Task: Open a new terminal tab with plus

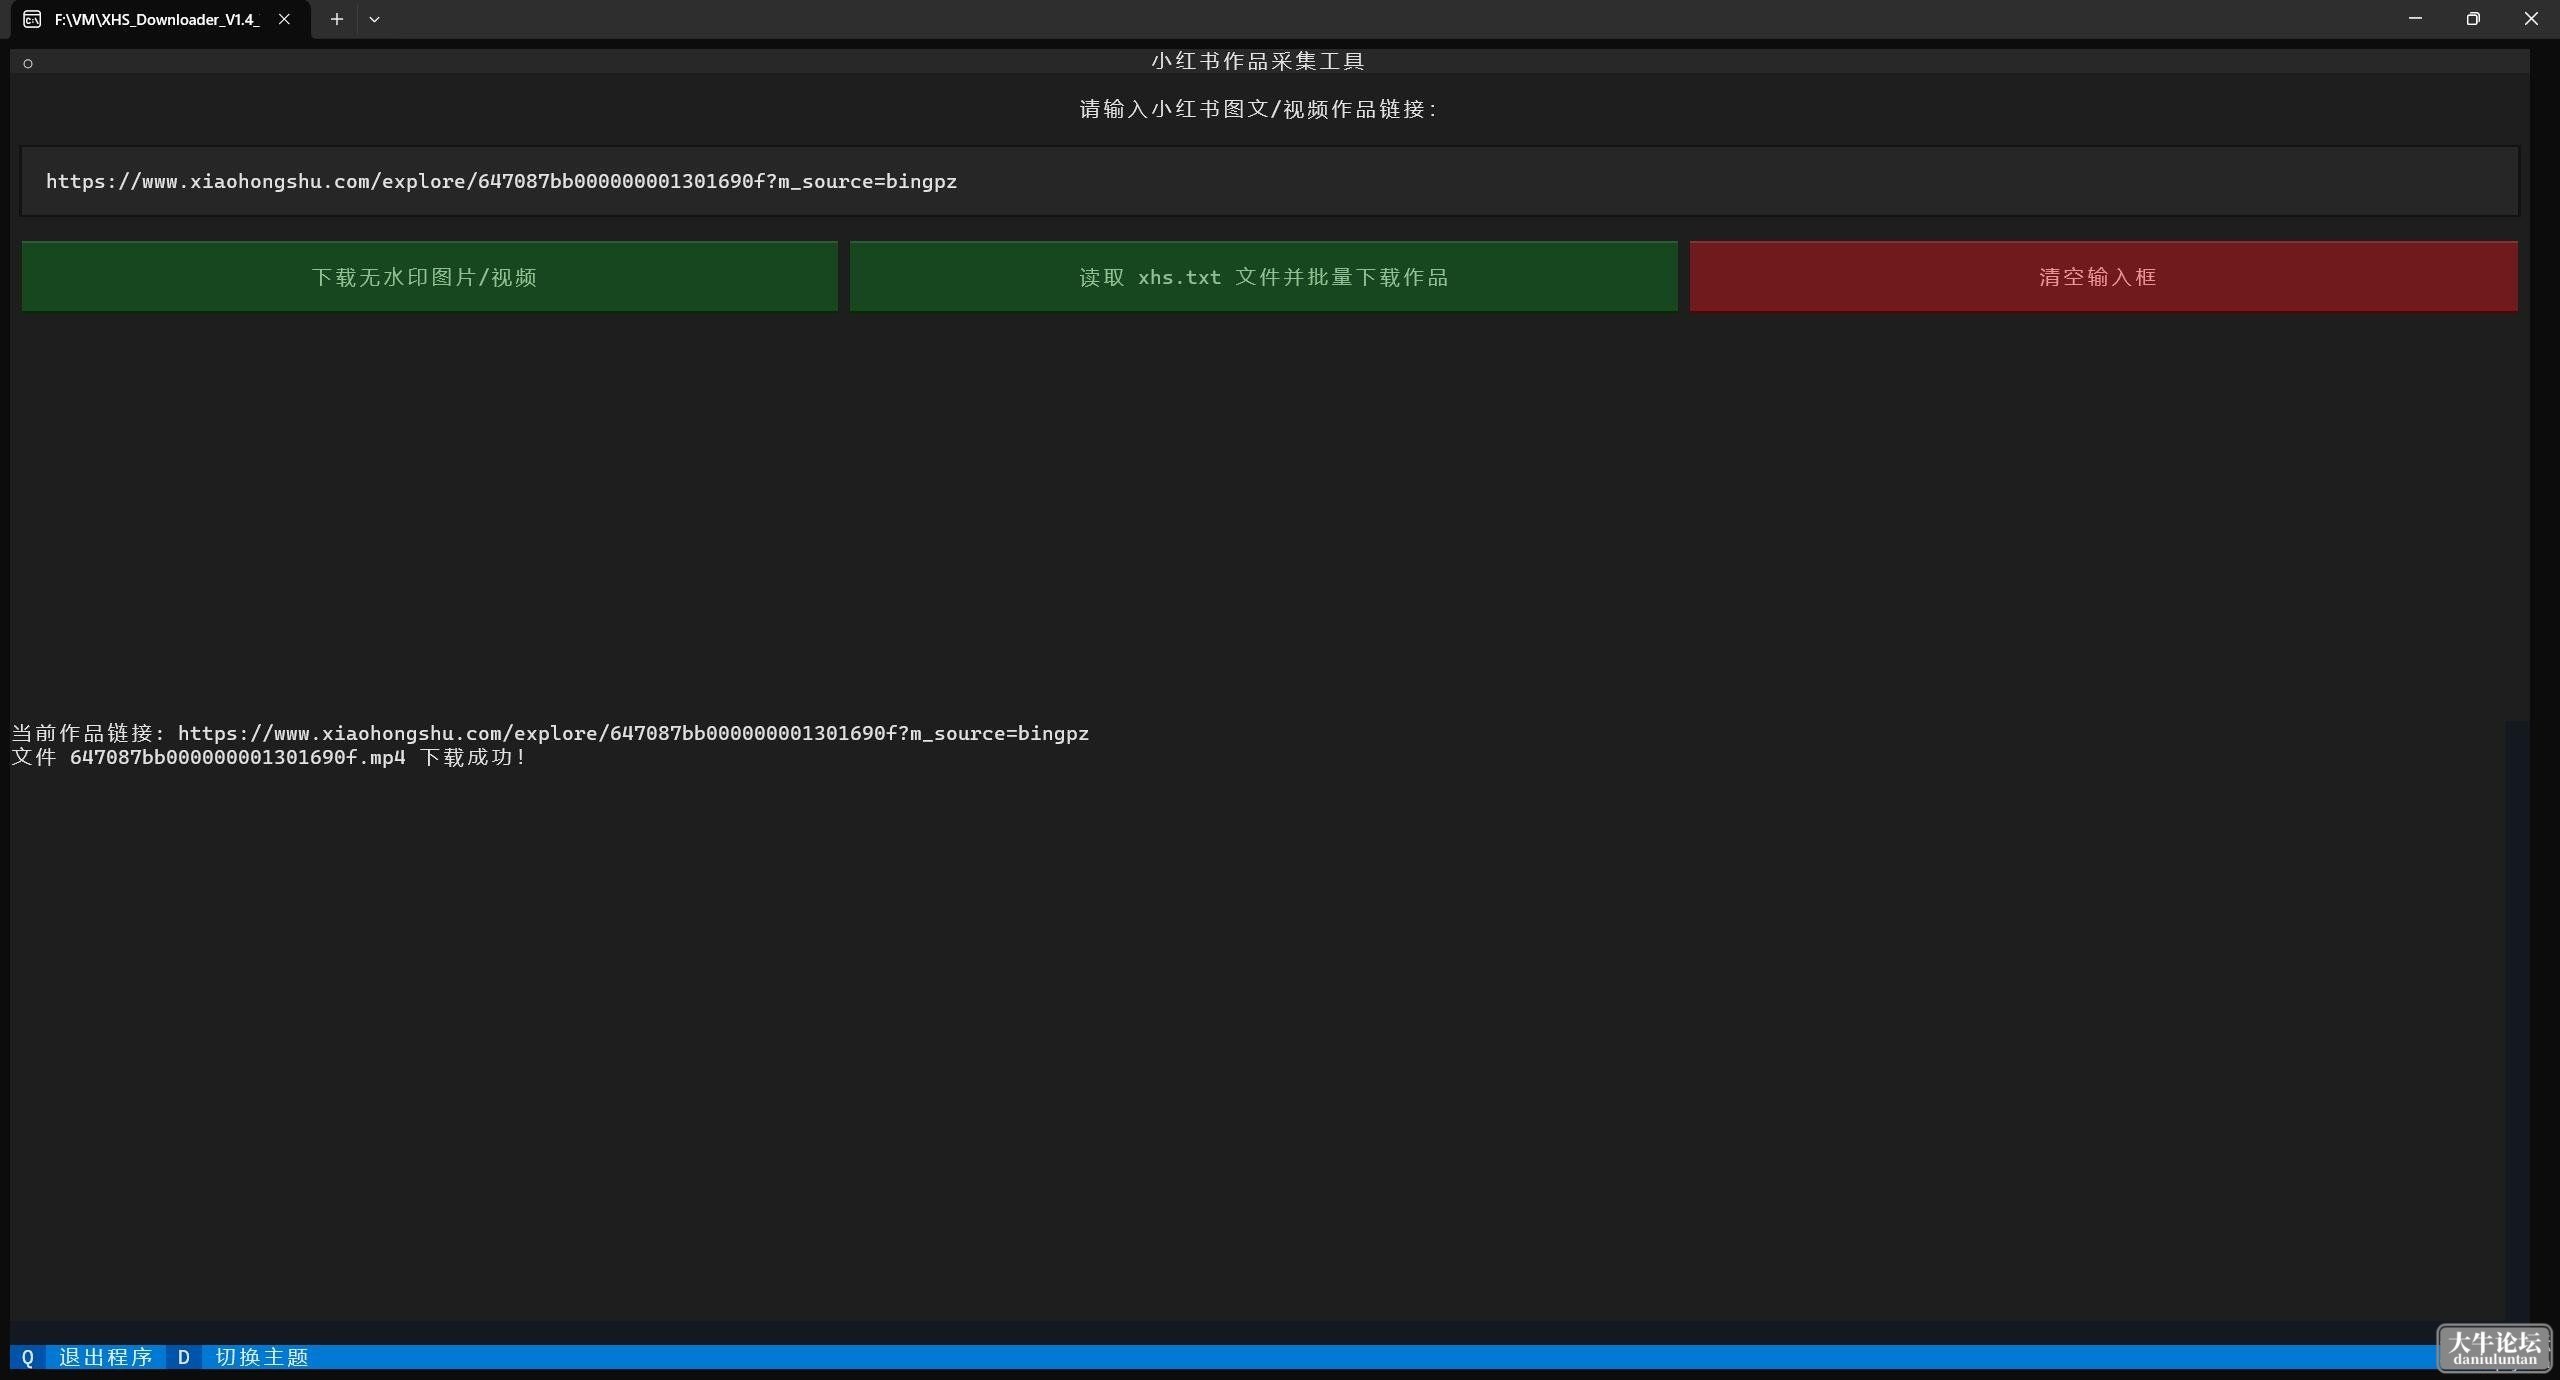Action: pyautogui.click(x=337, y=19)
